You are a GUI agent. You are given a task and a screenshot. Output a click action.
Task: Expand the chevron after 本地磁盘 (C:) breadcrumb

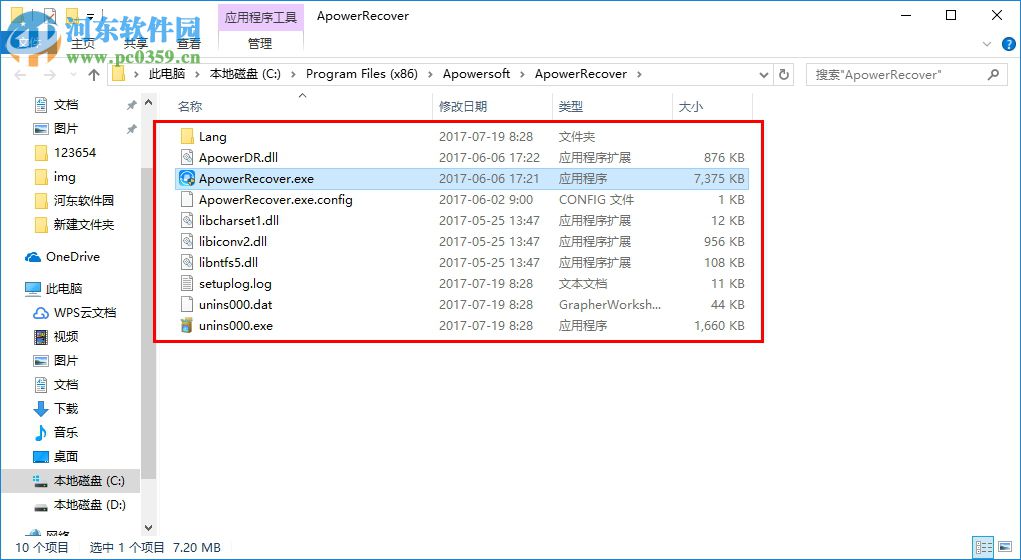(294, 74)
